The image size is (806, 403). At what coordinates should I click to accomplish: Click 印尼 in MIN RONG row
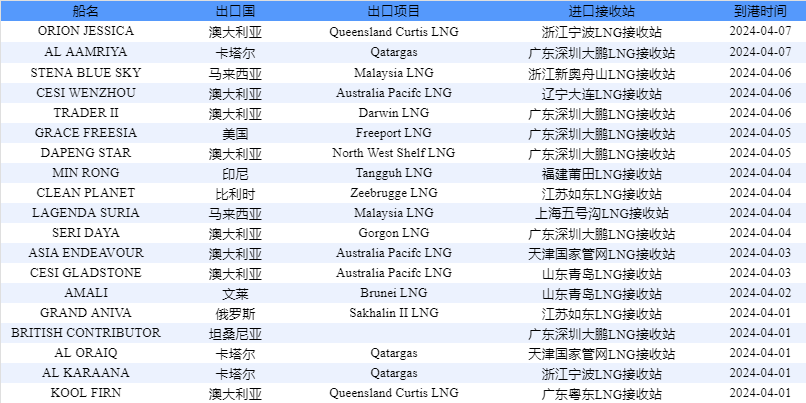pyautogui.click(x=235, y=174)
